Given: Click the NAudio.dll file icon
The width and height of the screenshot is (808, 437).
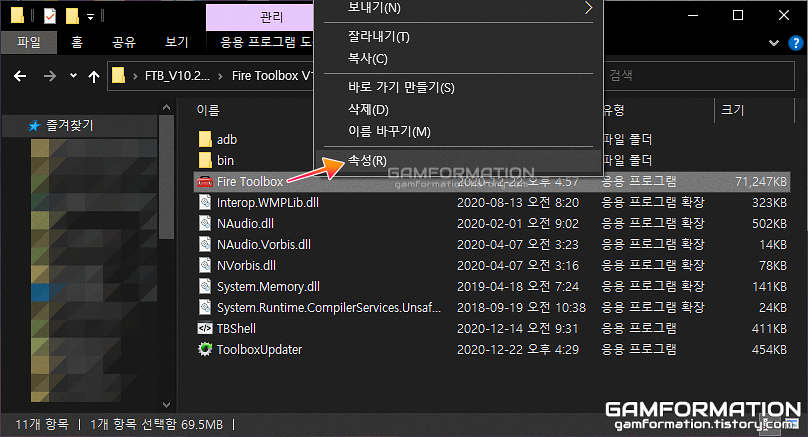Looking at the screenshot, I should click(x=205, y=223).
